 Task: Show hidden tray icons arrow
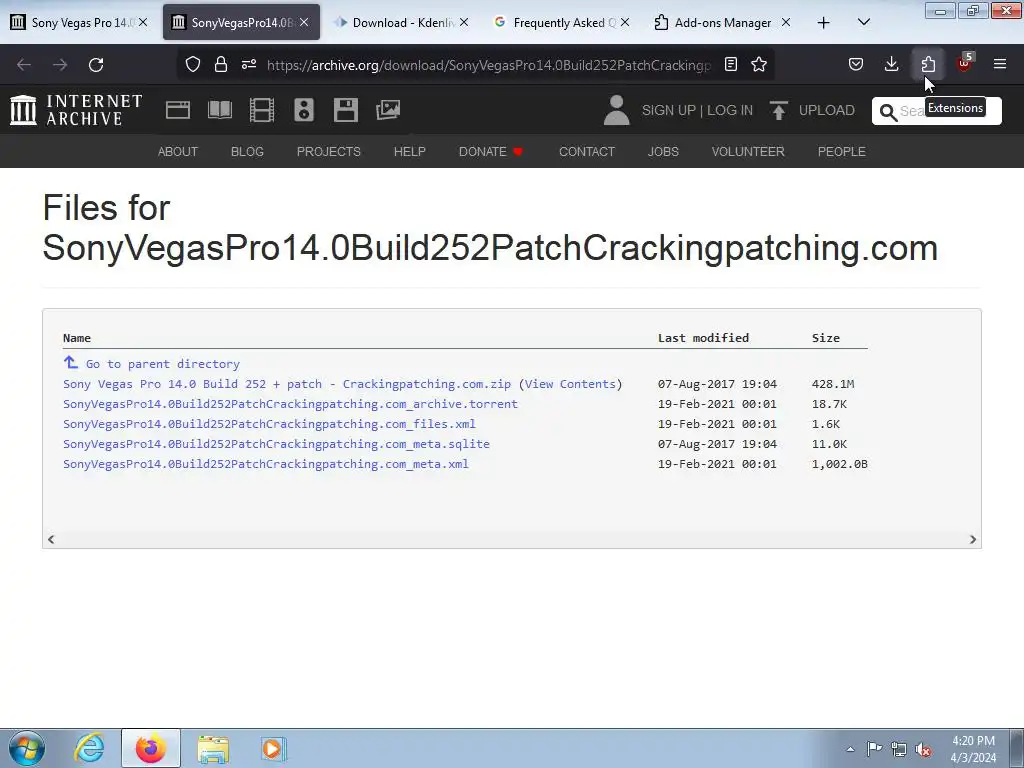tap(850, 749)
